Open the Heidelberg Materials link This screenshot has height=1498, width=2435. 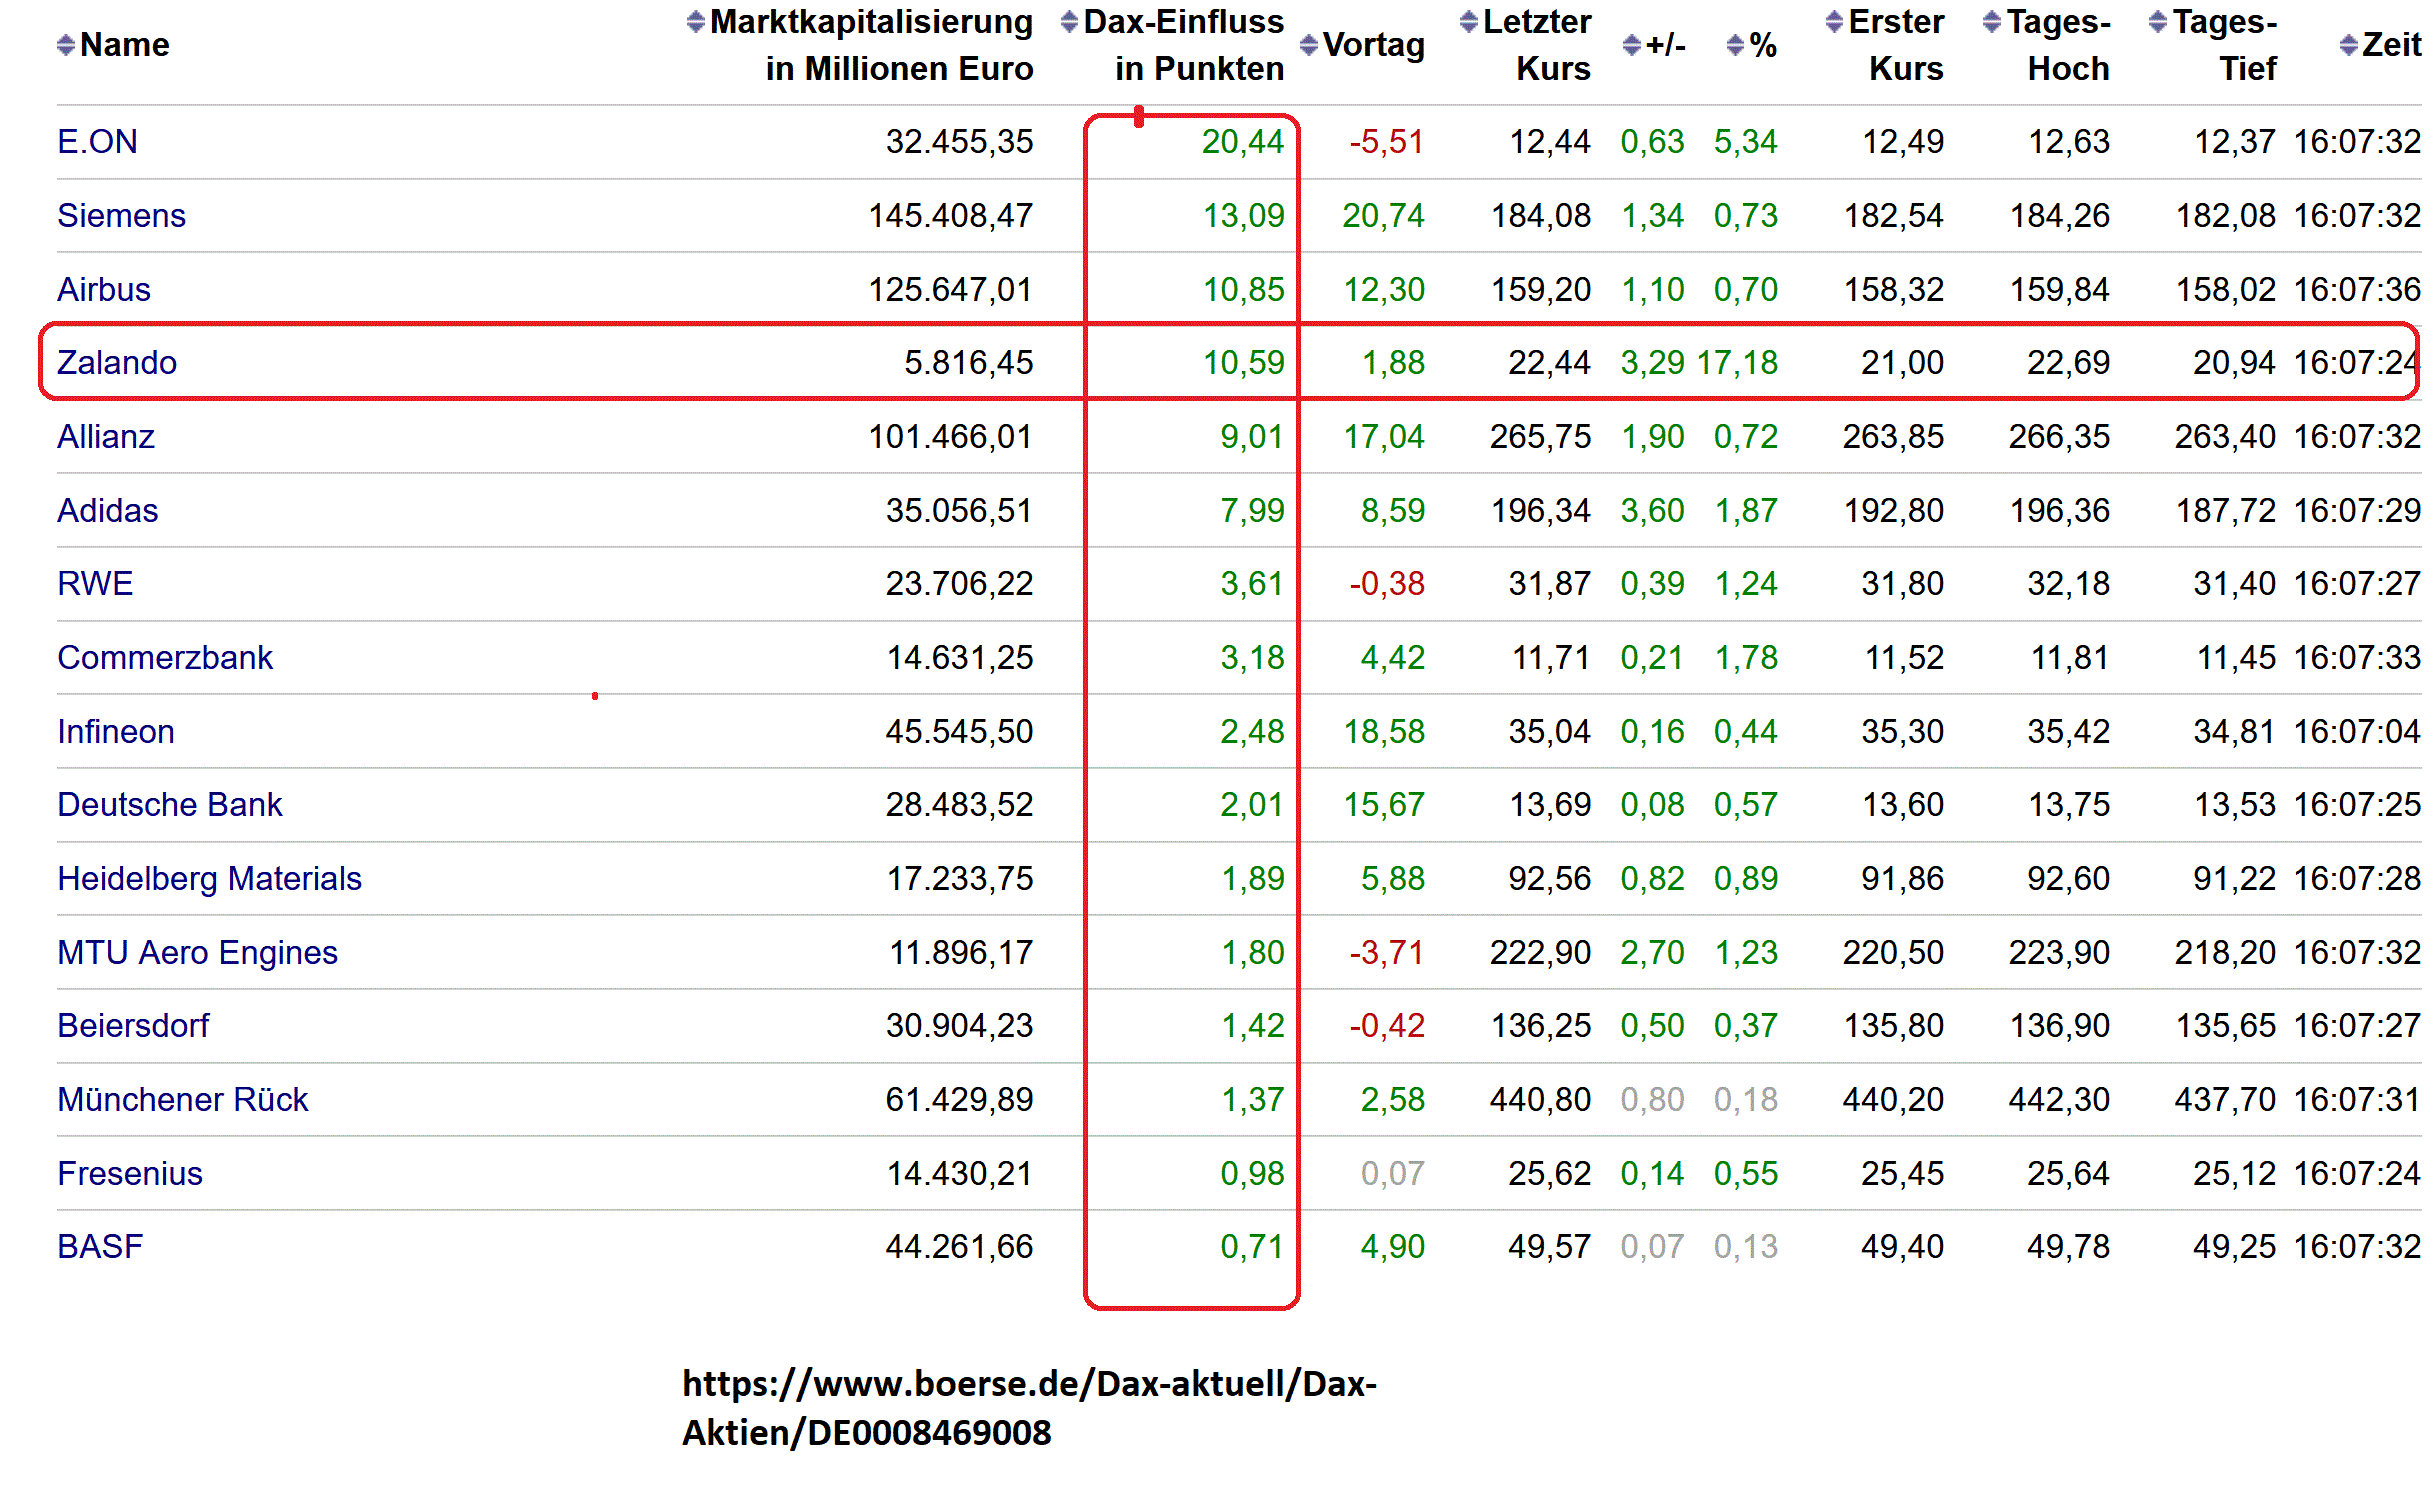click(209, 879)
